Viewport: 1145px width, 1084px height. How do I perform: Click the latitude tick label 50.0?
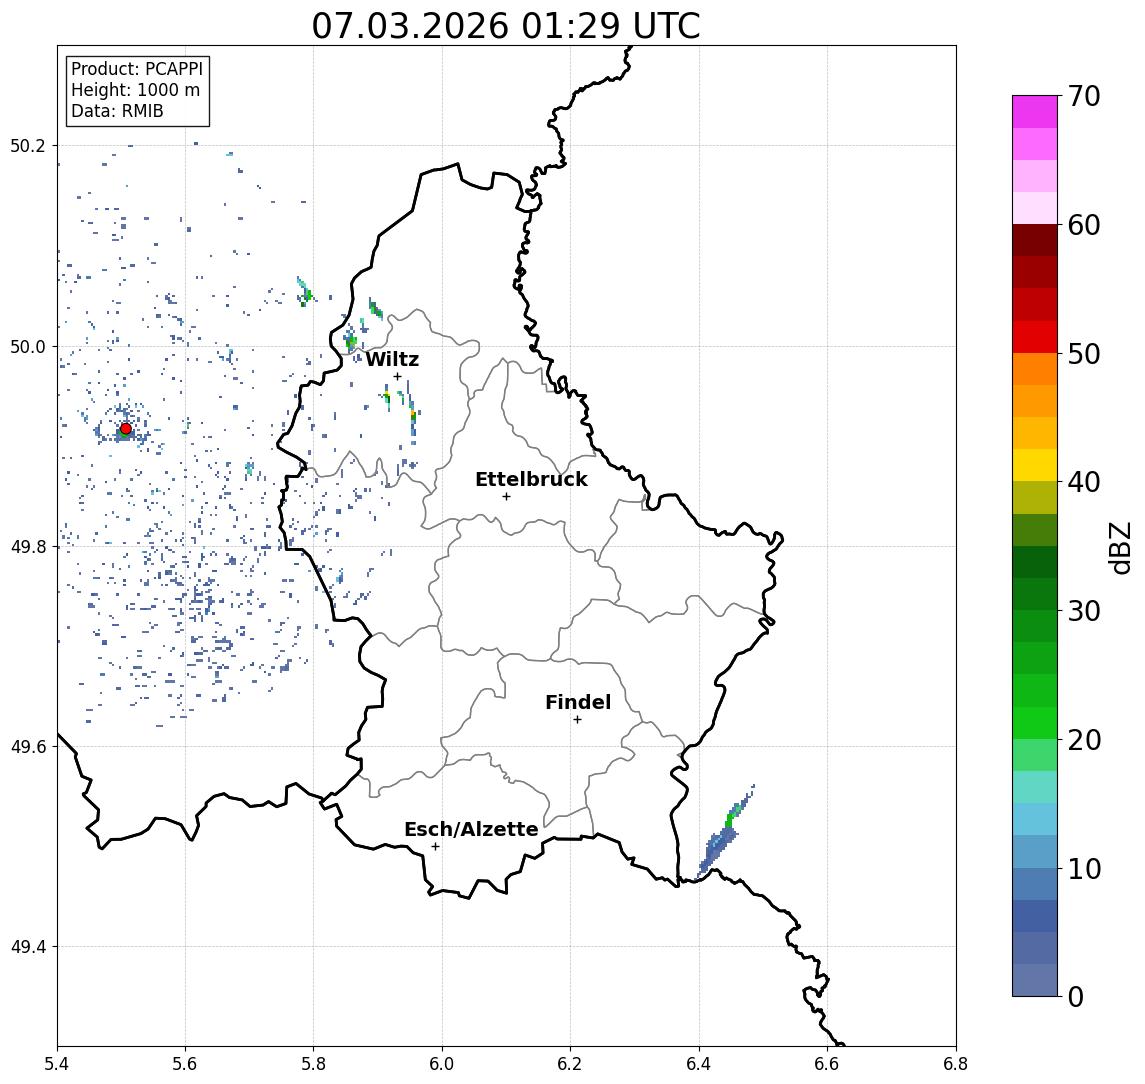pyautogui.click(x=27, y=346)
